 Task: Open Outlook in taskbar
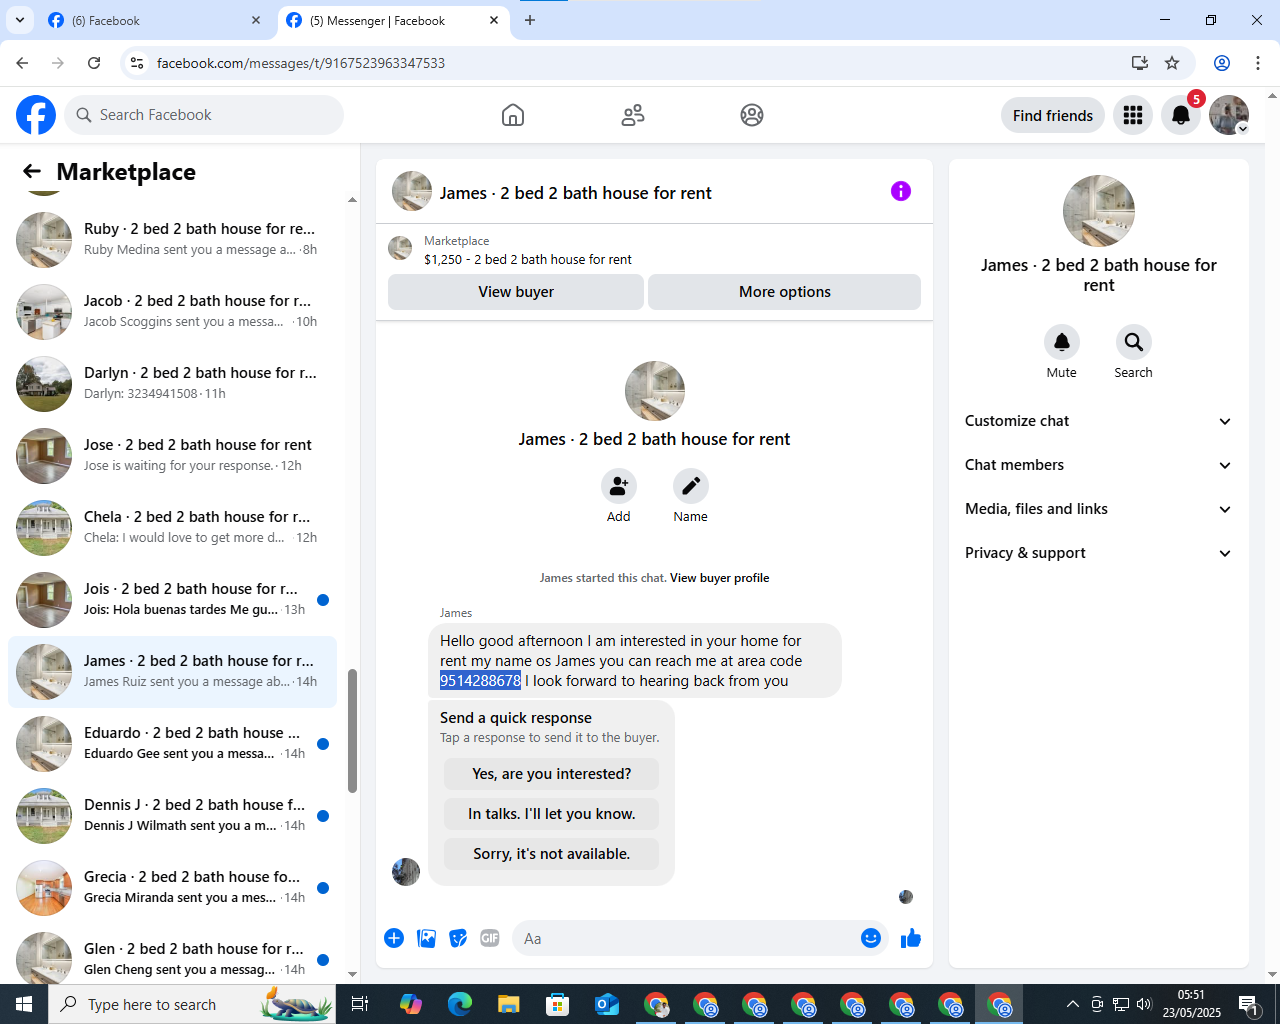pyautogui.click(x=607, y=1004)
